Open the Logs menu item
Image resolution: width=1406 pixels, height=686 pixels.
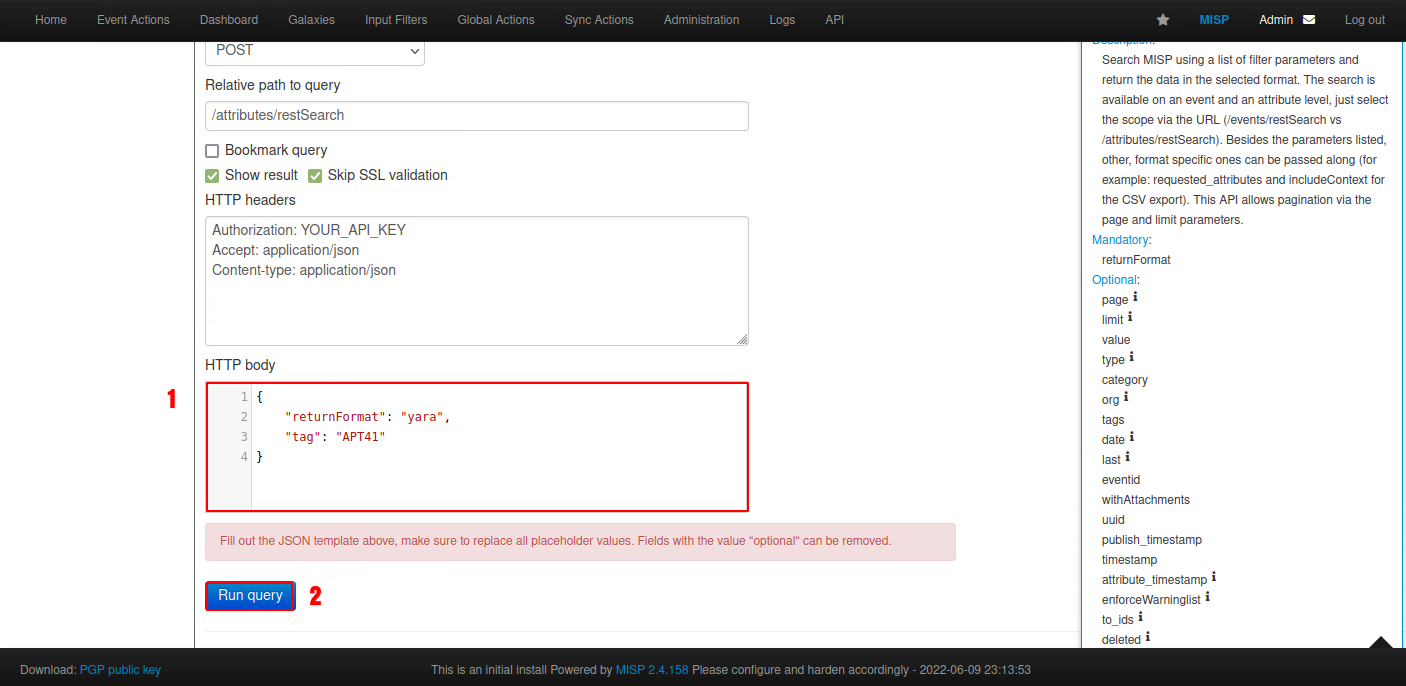coord(782,20)
